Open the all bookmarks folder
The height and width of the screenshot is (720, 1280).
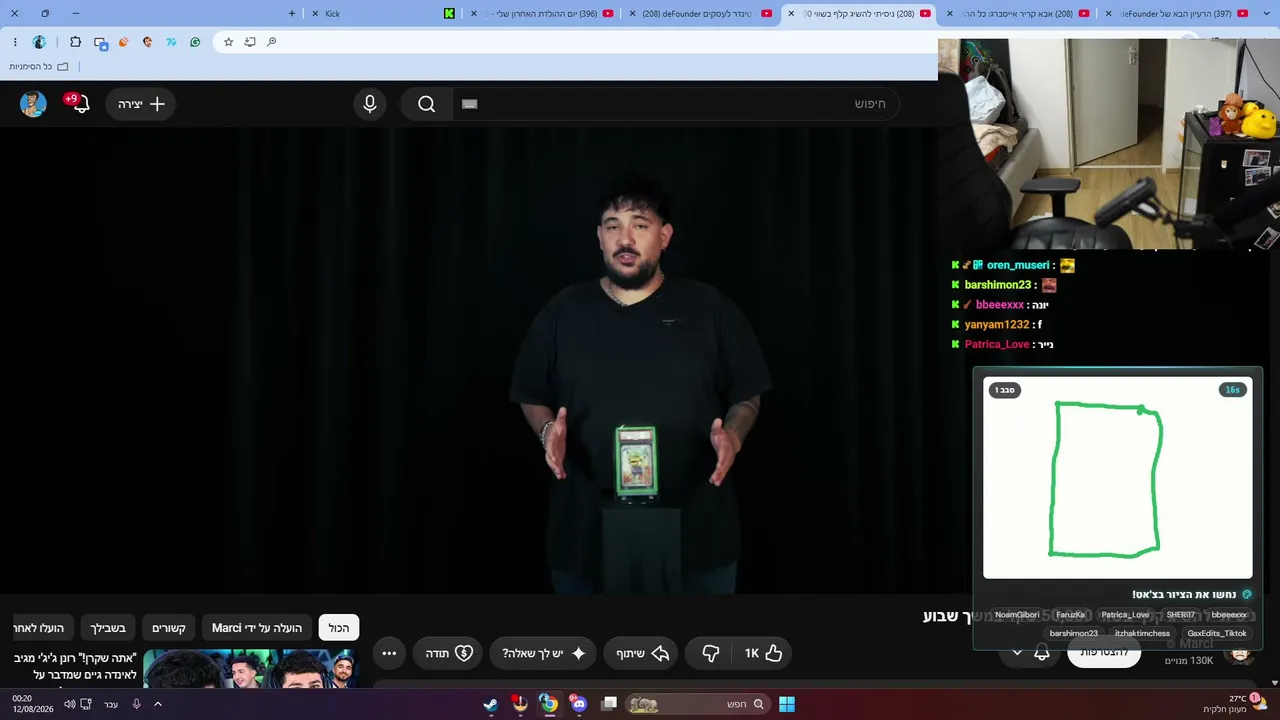[39, 66]
